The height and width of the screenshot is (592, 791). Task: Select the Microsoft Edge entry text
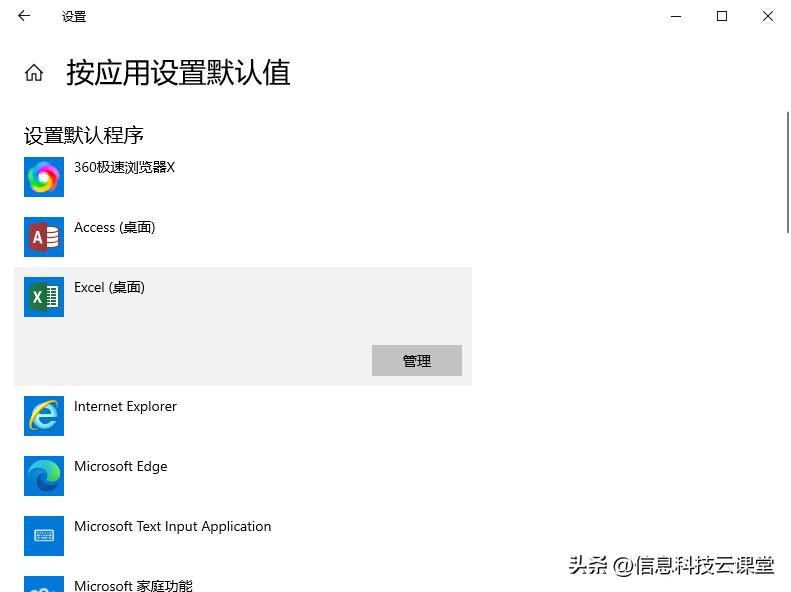(x=121, y=466)
